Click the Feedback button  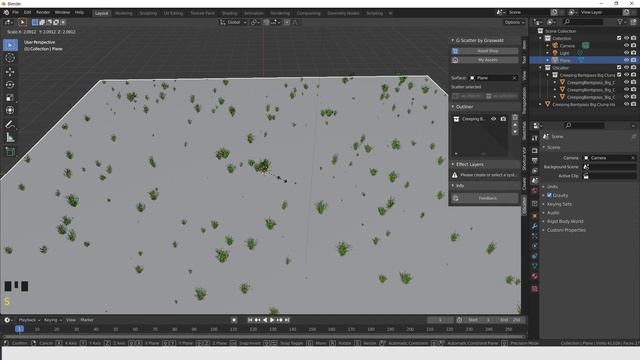485,198
